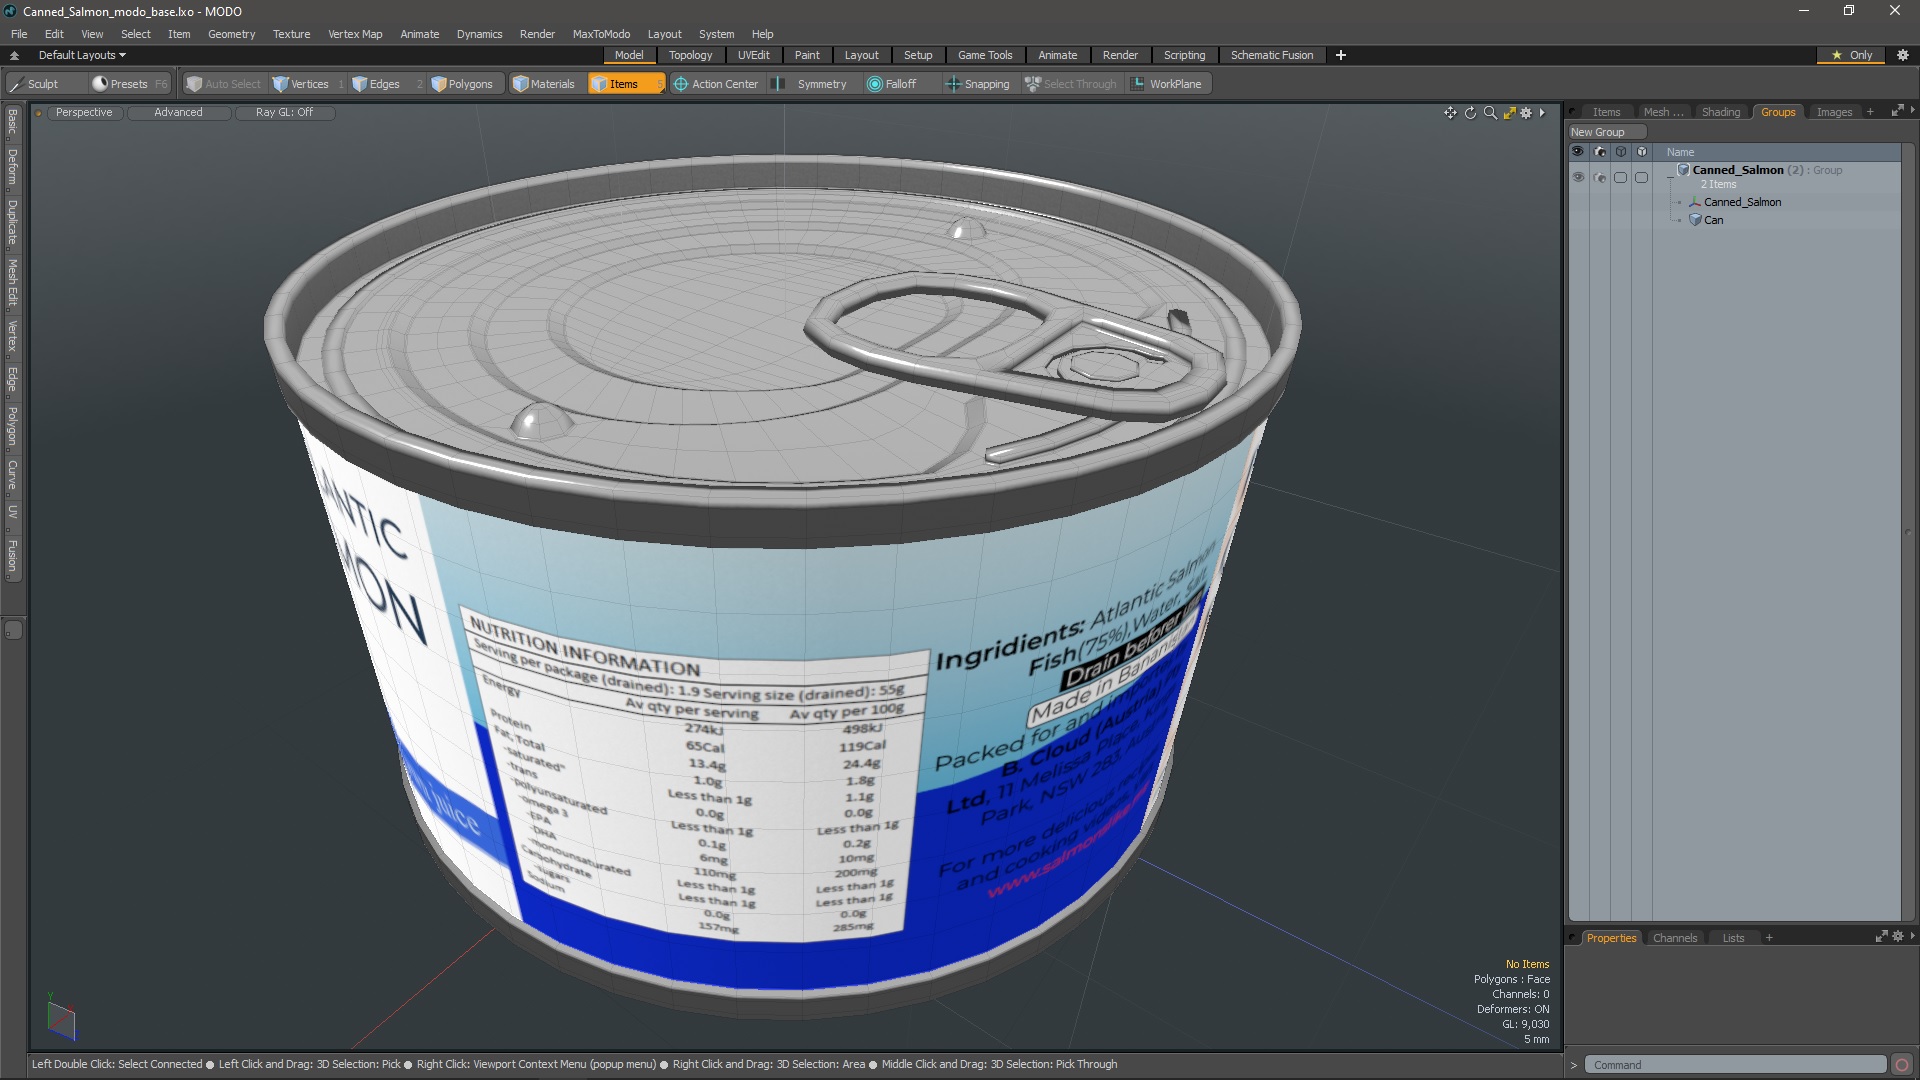
Task: Toggle render camera for Canned_Salmon group
Action: [1599, 177]
